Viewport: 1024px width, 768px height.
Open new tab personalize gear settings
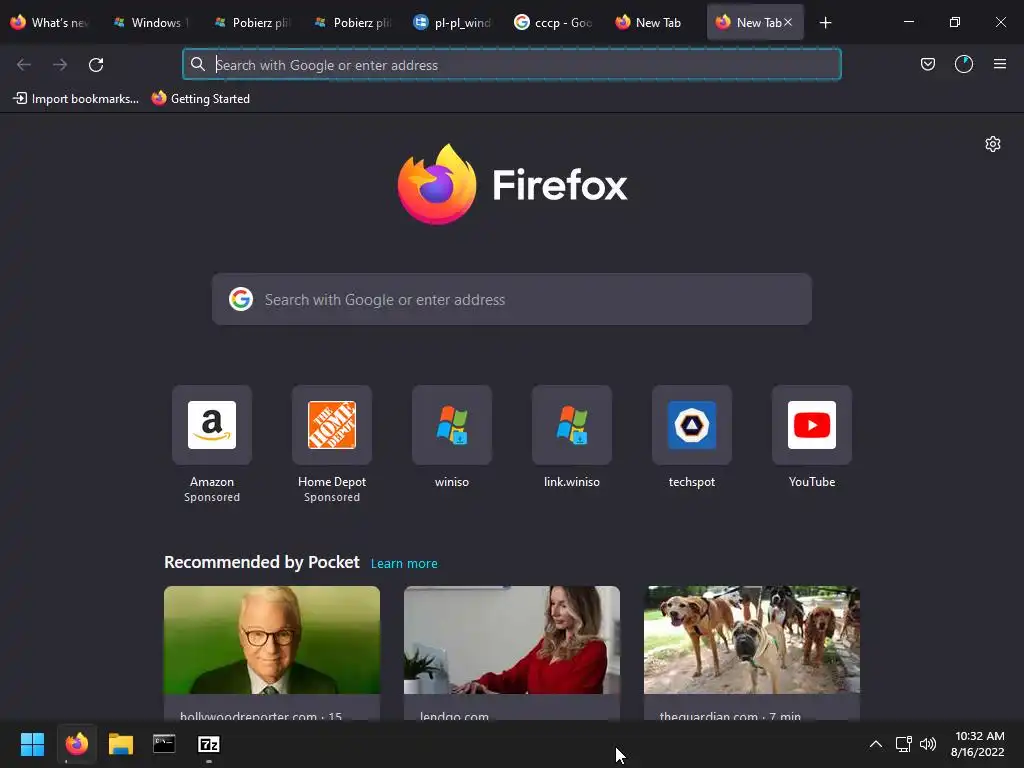(x=993, y=144)
